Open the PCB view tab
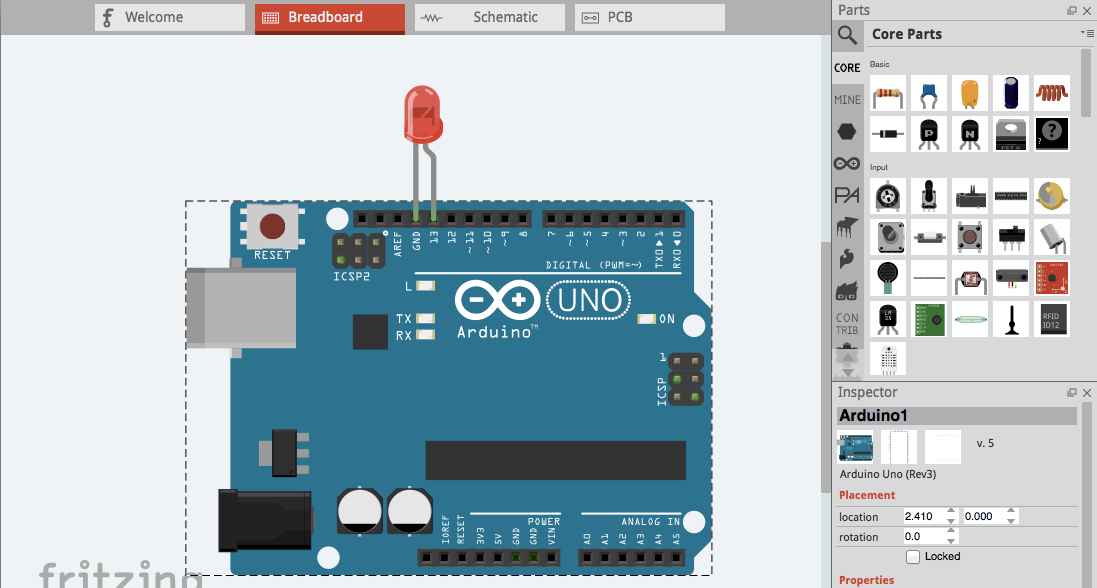Screen dimensions: 1097x588 point(650,18)
